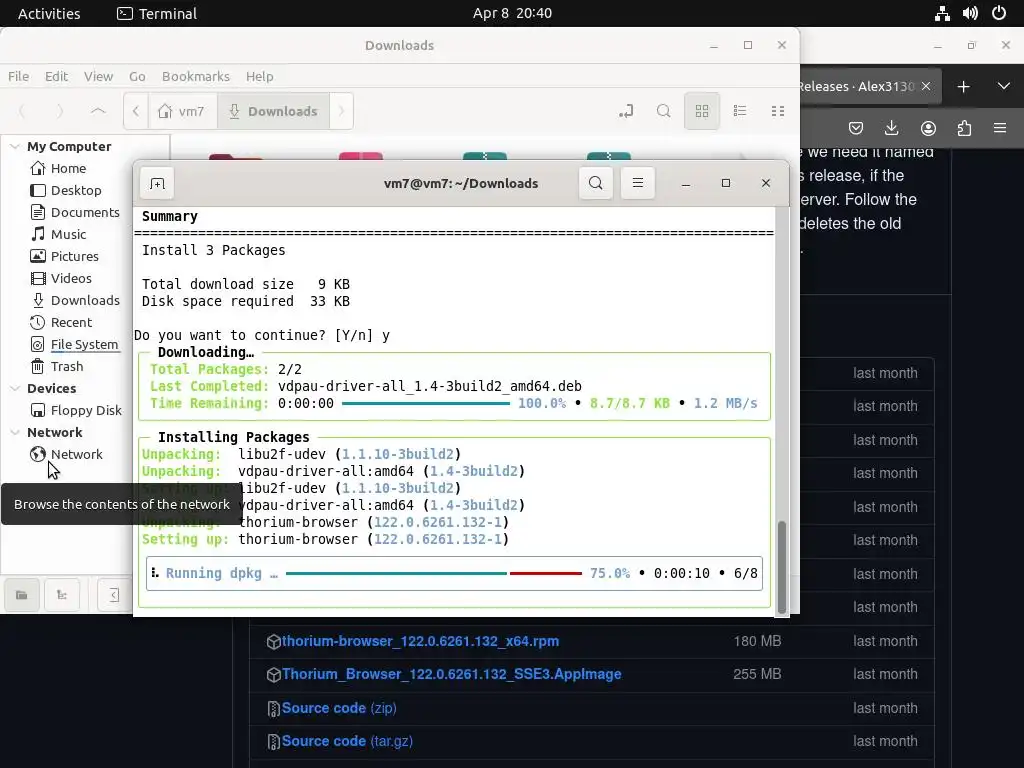The height and width of the screenshot is (768, 1024).
Task: Show places in the sidebar
Action: 22,595
